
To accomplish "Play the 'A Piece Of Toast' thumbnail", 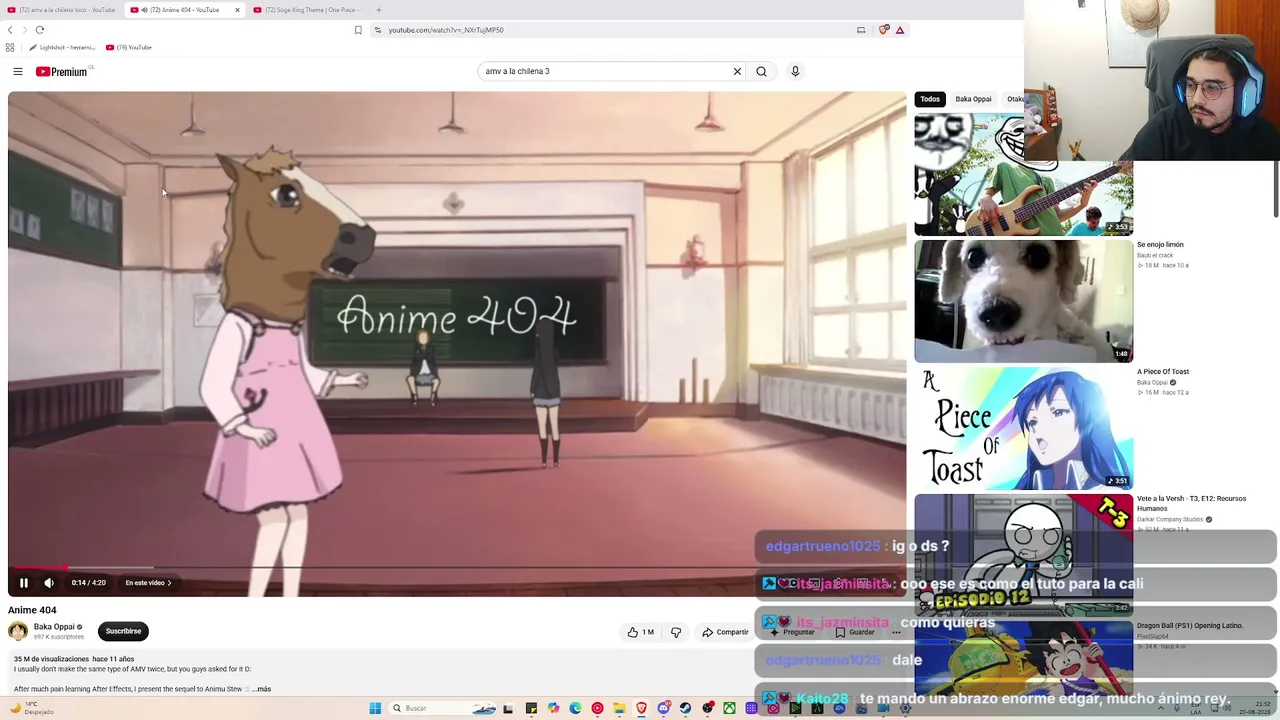I will coord(1023,427).
